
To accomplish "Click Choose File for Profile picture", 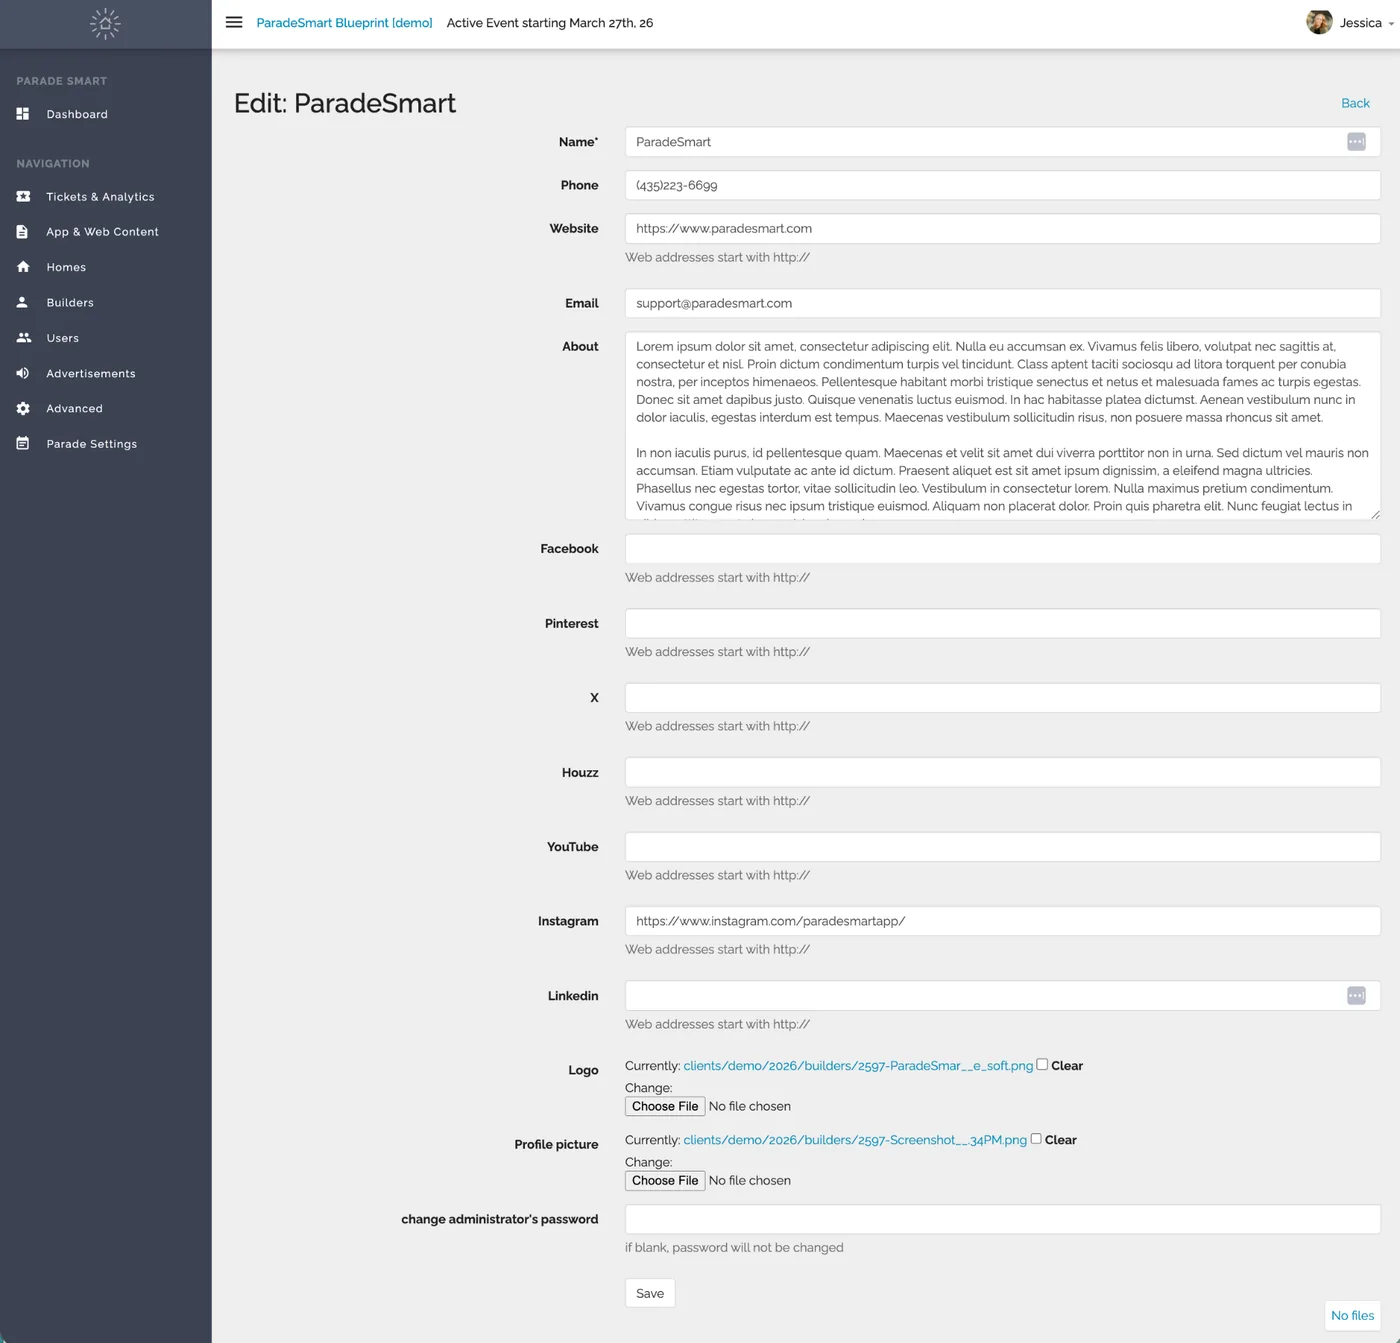I will 665,1180.
